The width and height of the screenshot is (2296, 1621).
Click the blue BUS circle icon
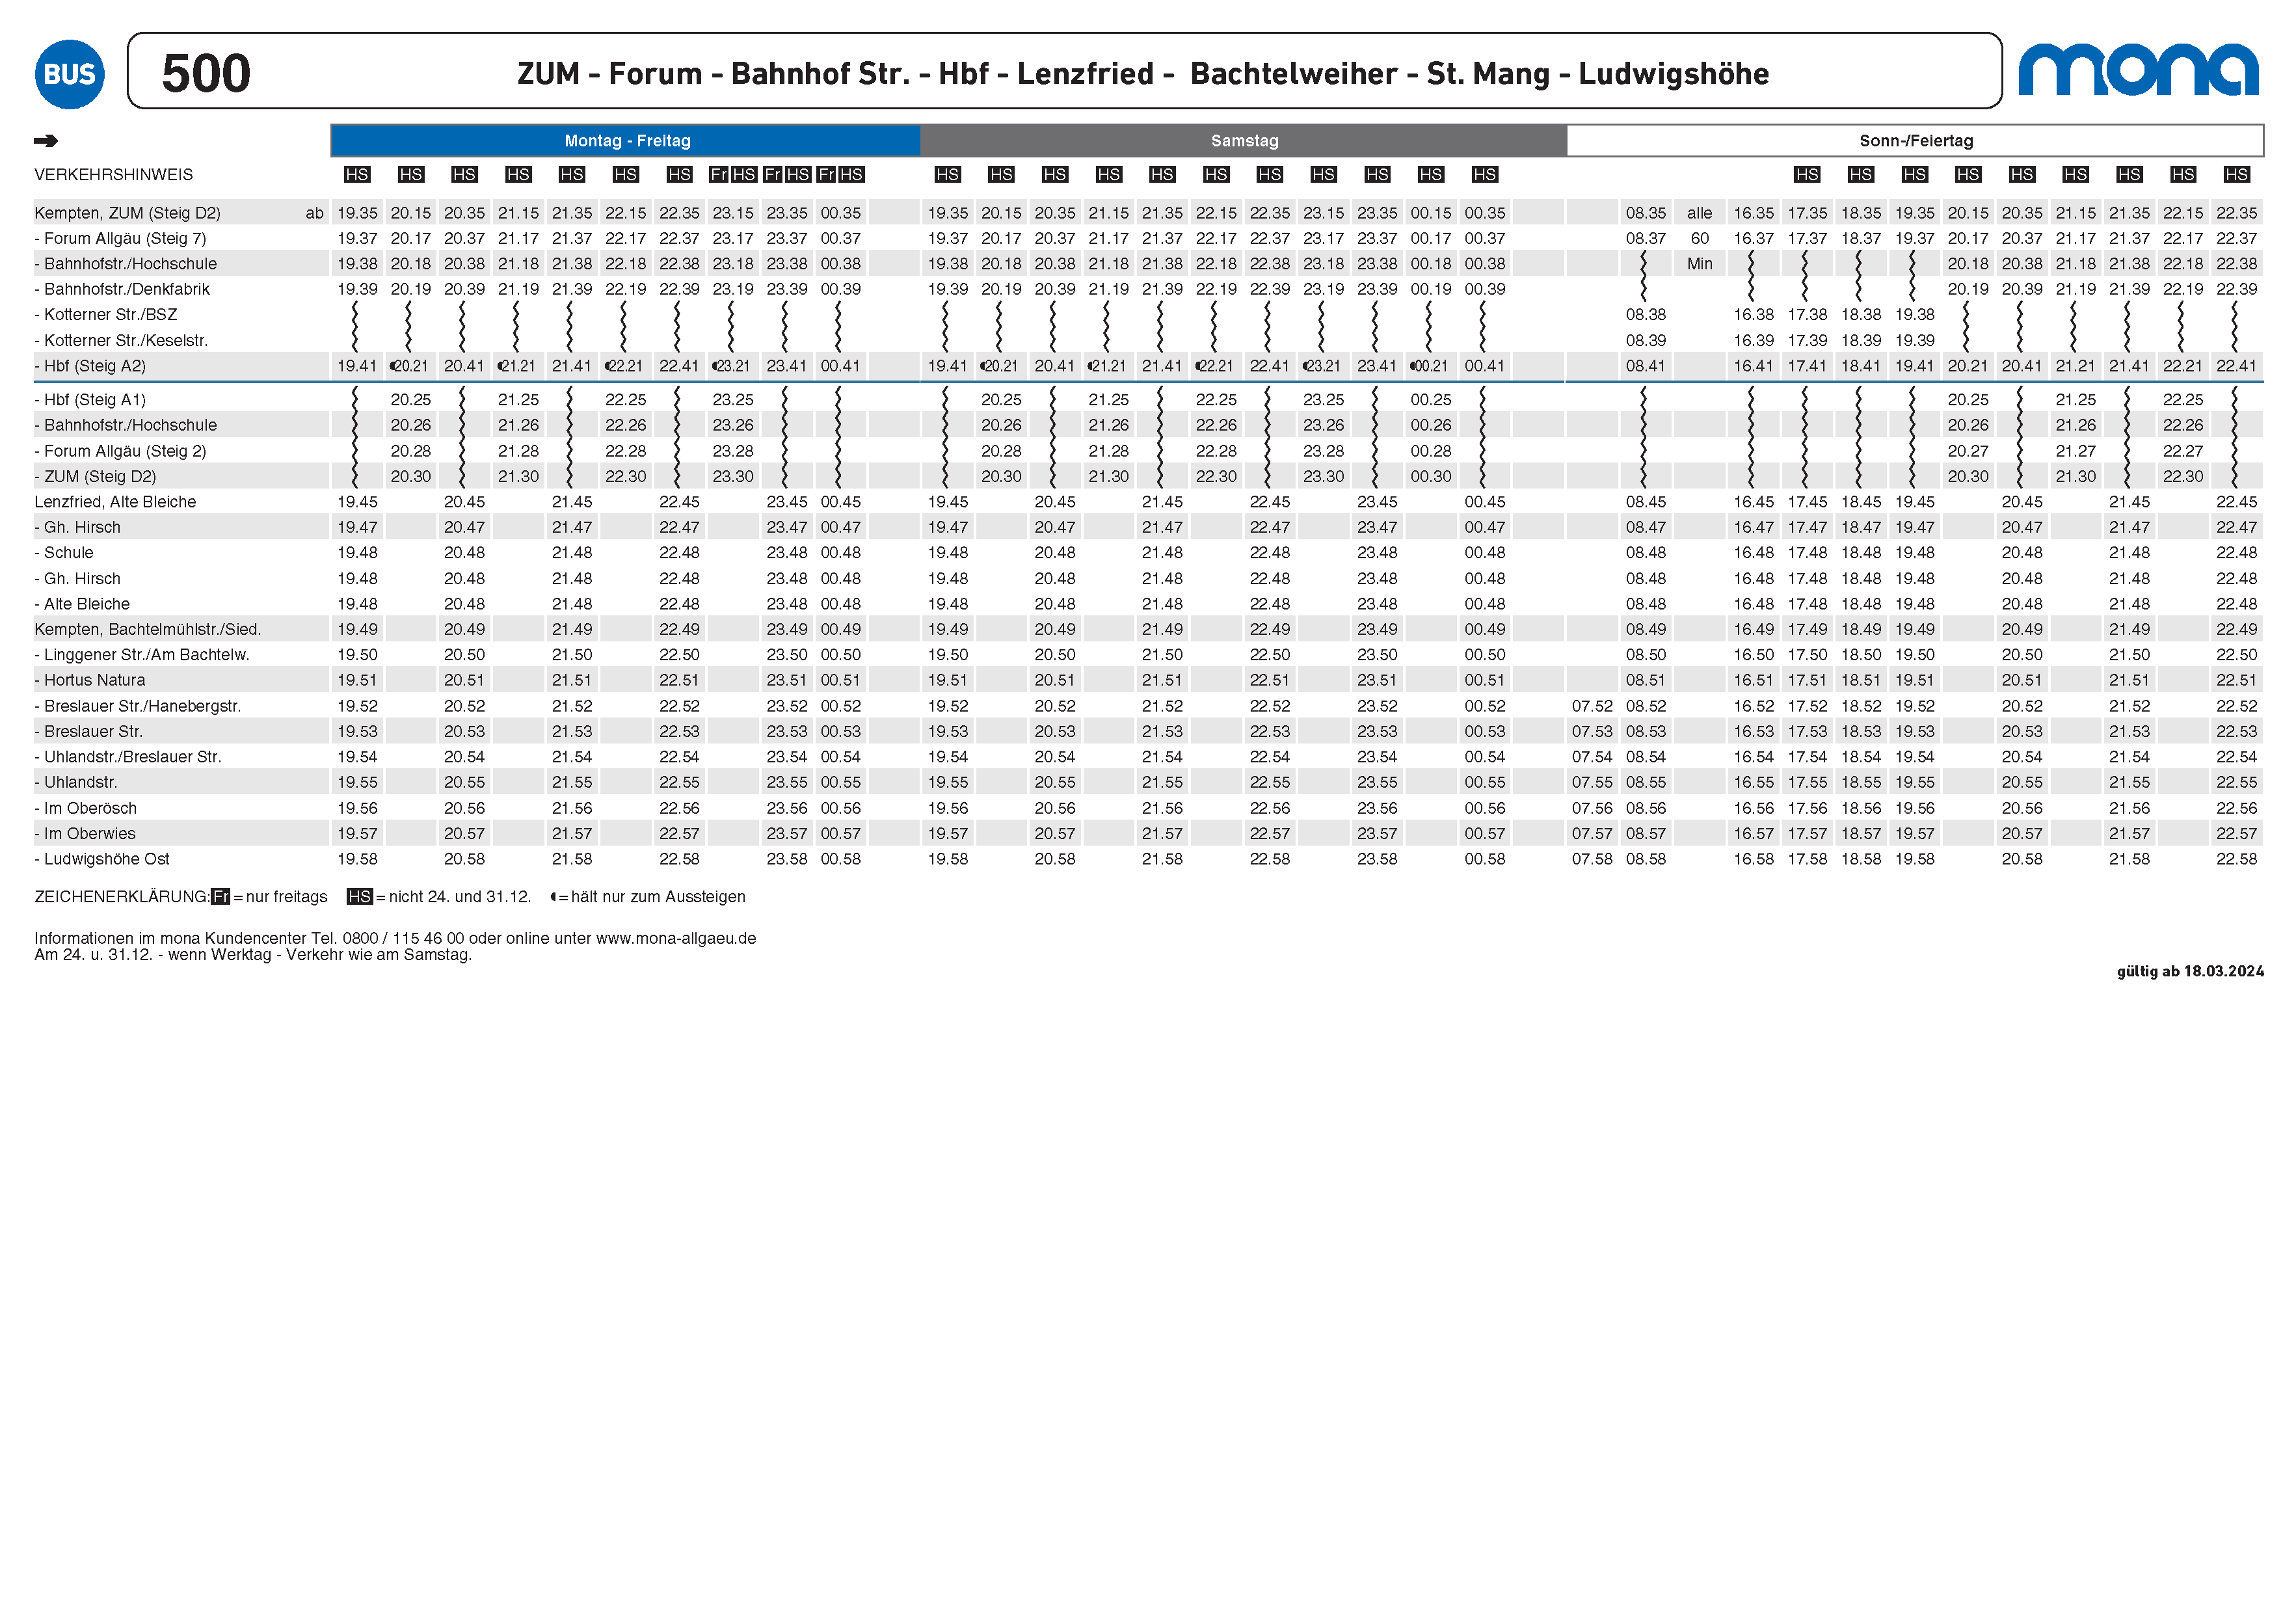(x=70, y=75)
